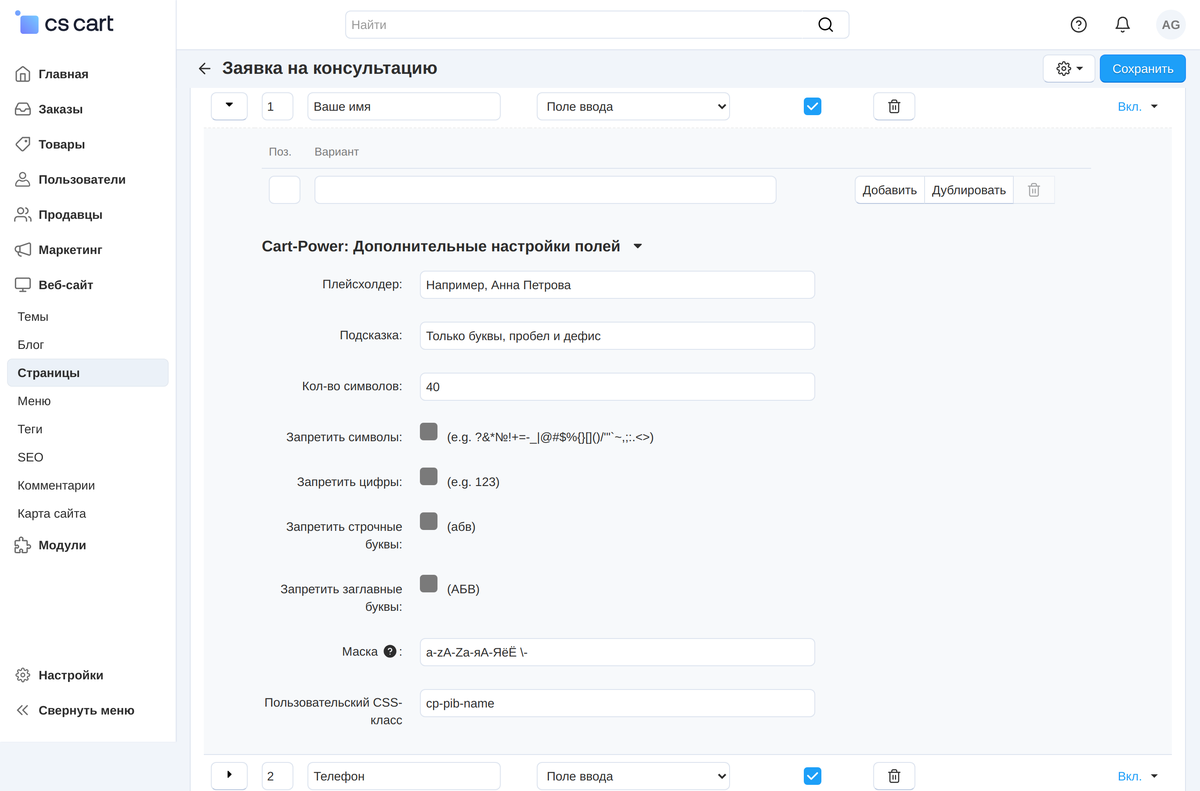
Task: Click the Плейсхолдер input field
Action: click(617, 285)
